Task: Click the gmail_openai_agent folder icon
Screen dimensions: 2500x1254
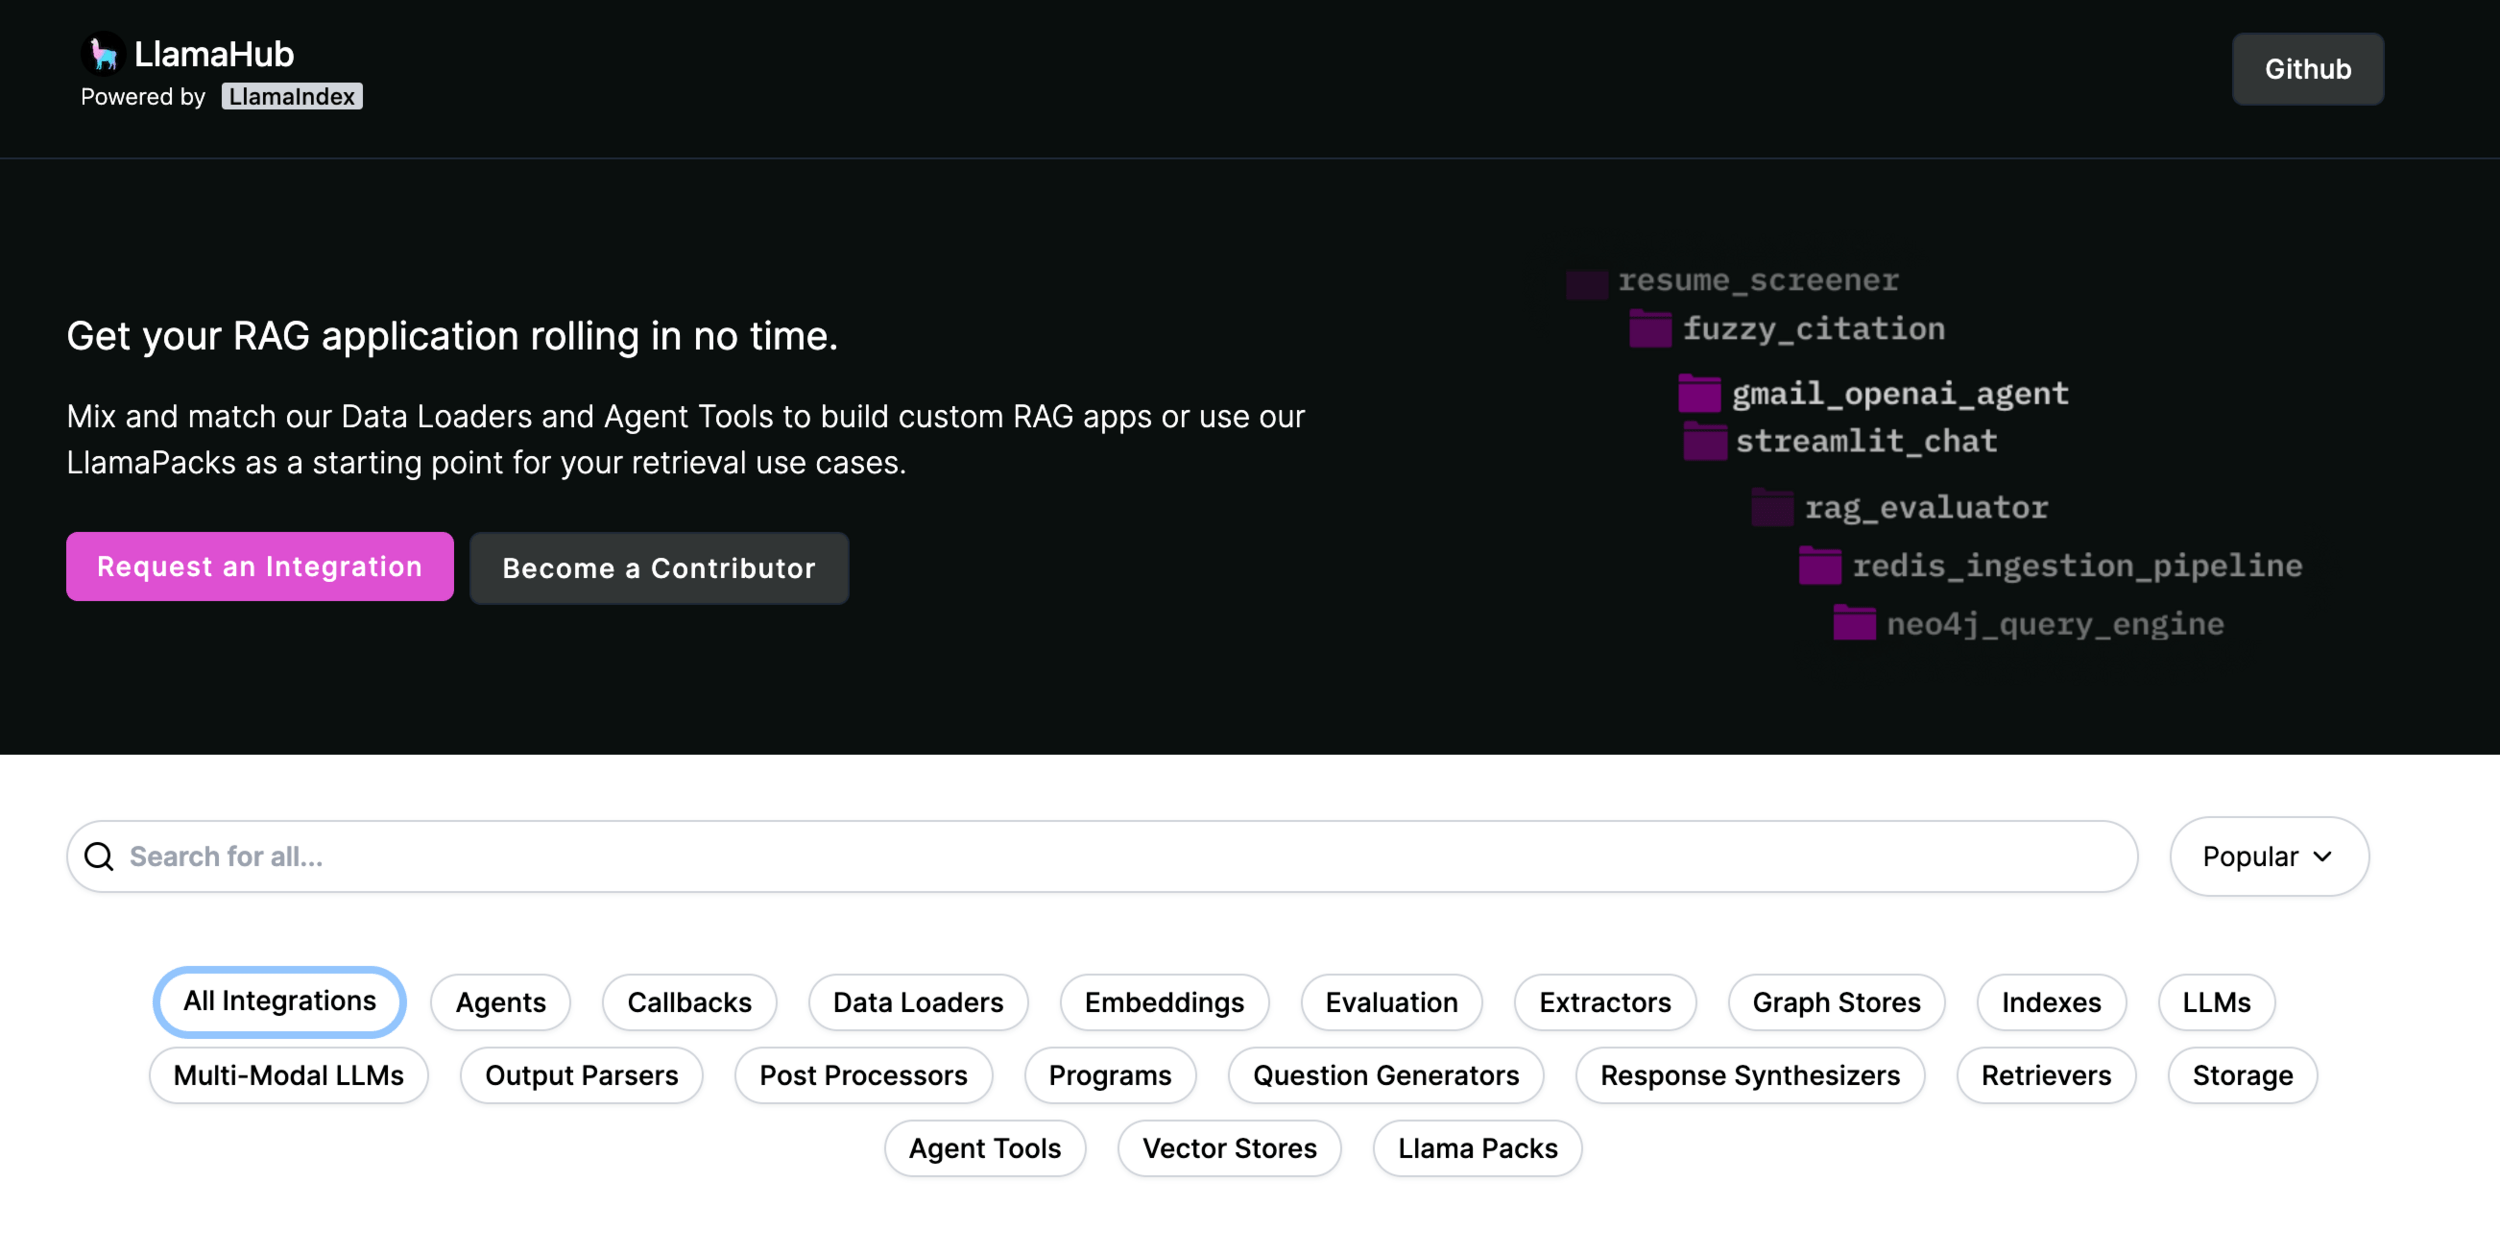Action: tap(1699, 394)
